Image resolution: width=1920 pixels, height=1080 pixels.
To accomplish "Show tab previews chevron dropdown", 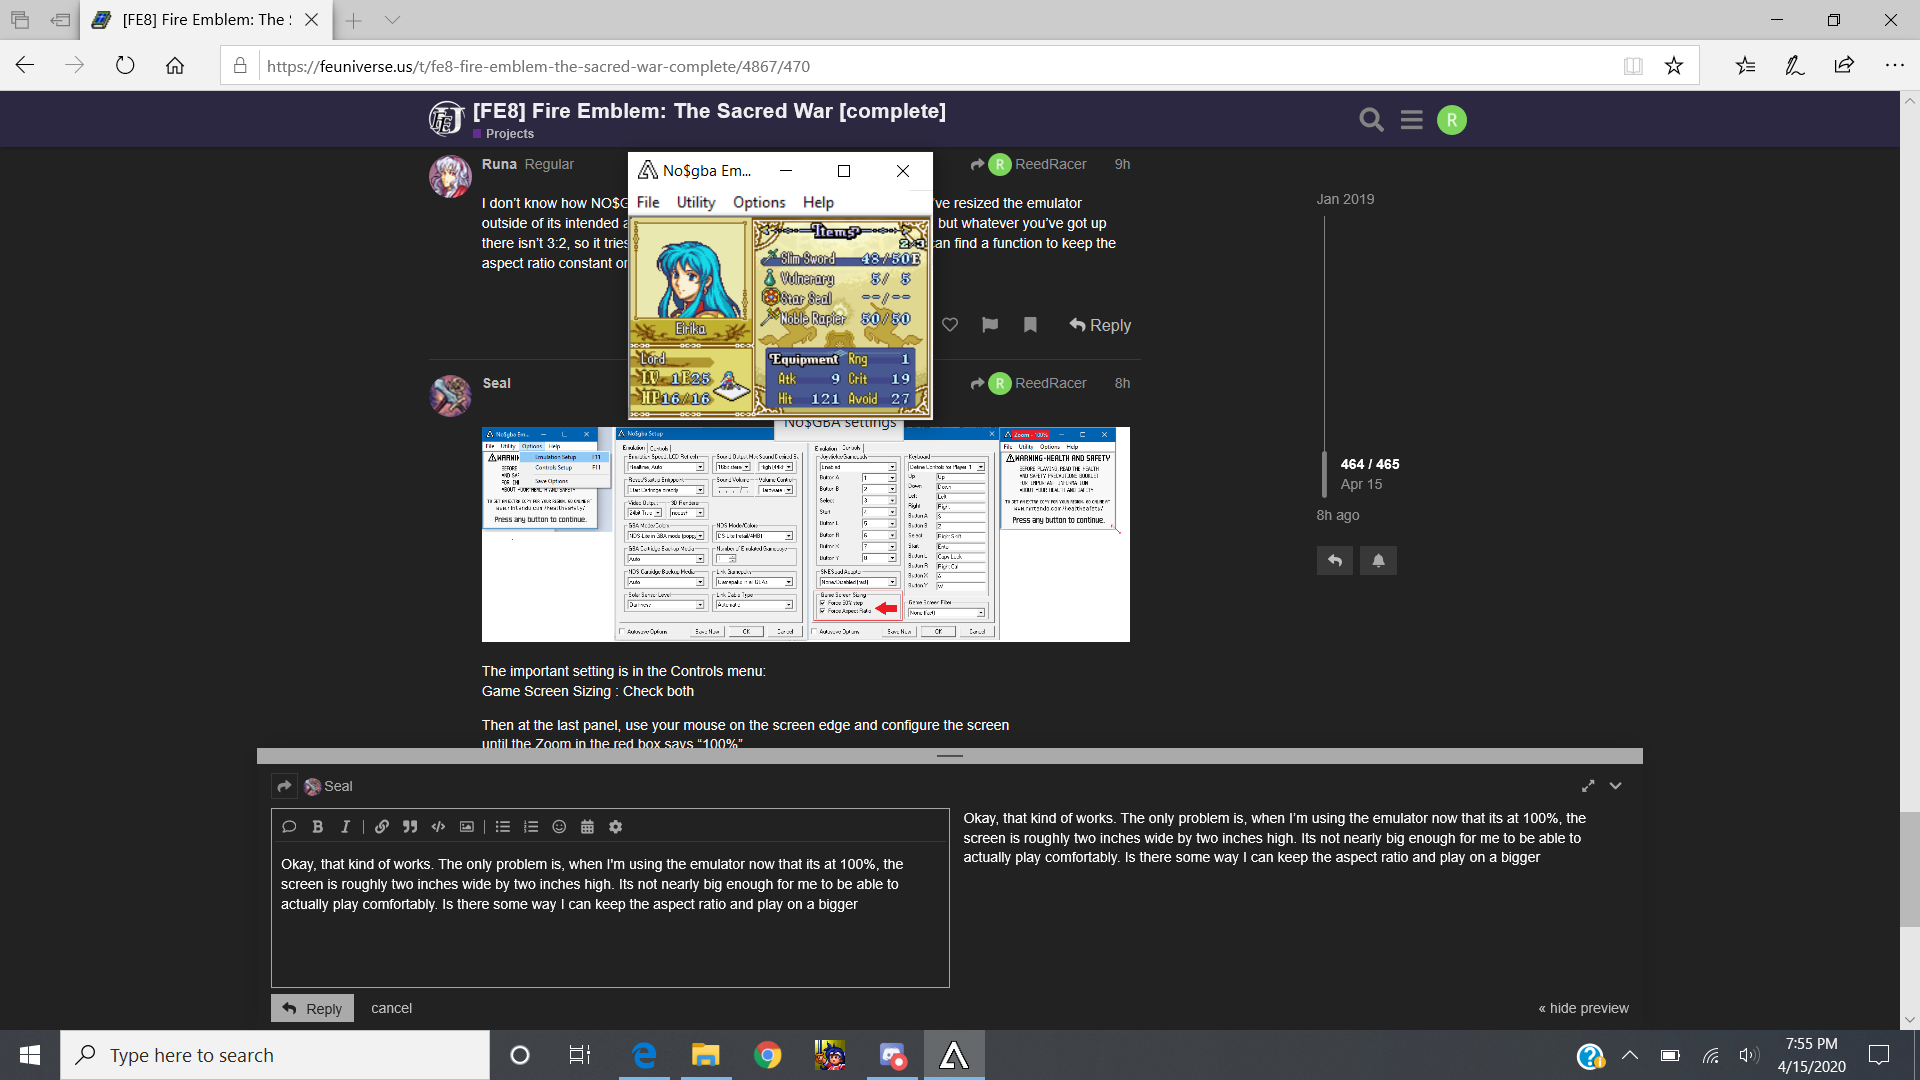I will click(392, 20).
